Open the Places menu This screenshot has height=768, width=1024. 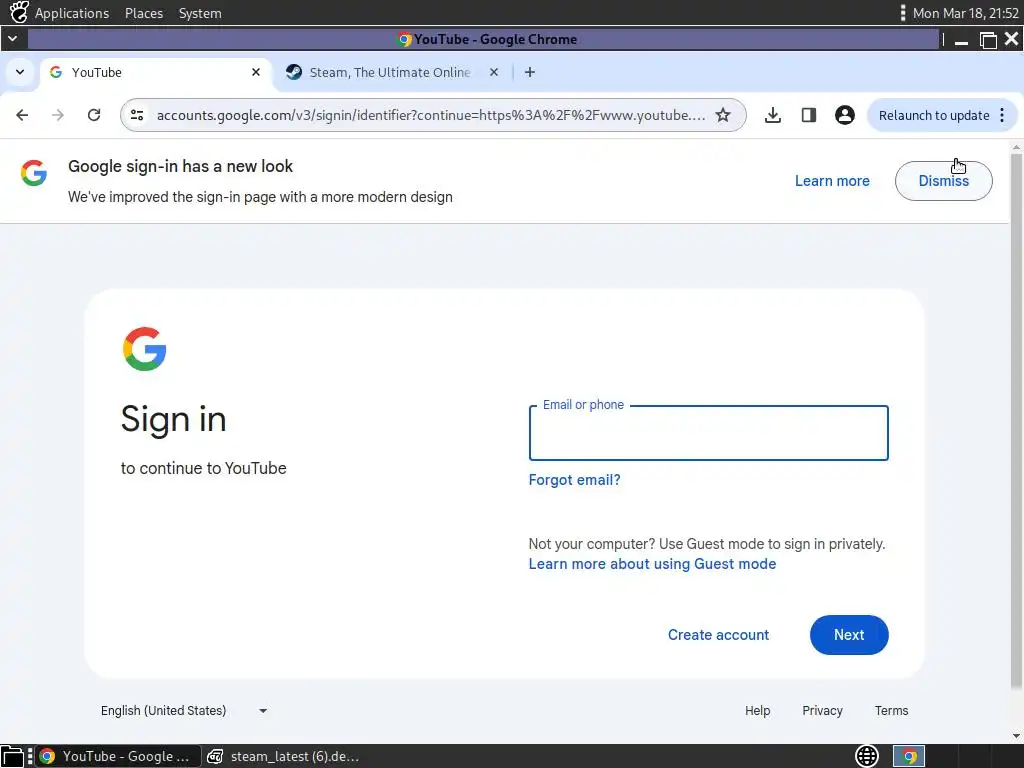tap(144, 13)
